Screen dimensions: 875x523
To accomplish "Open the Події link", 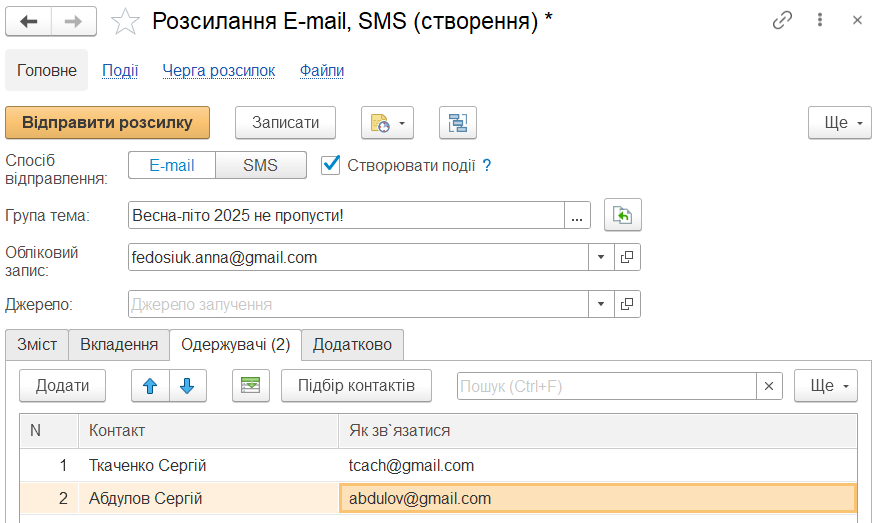I will pyautogui.click(x=120, y=70).
